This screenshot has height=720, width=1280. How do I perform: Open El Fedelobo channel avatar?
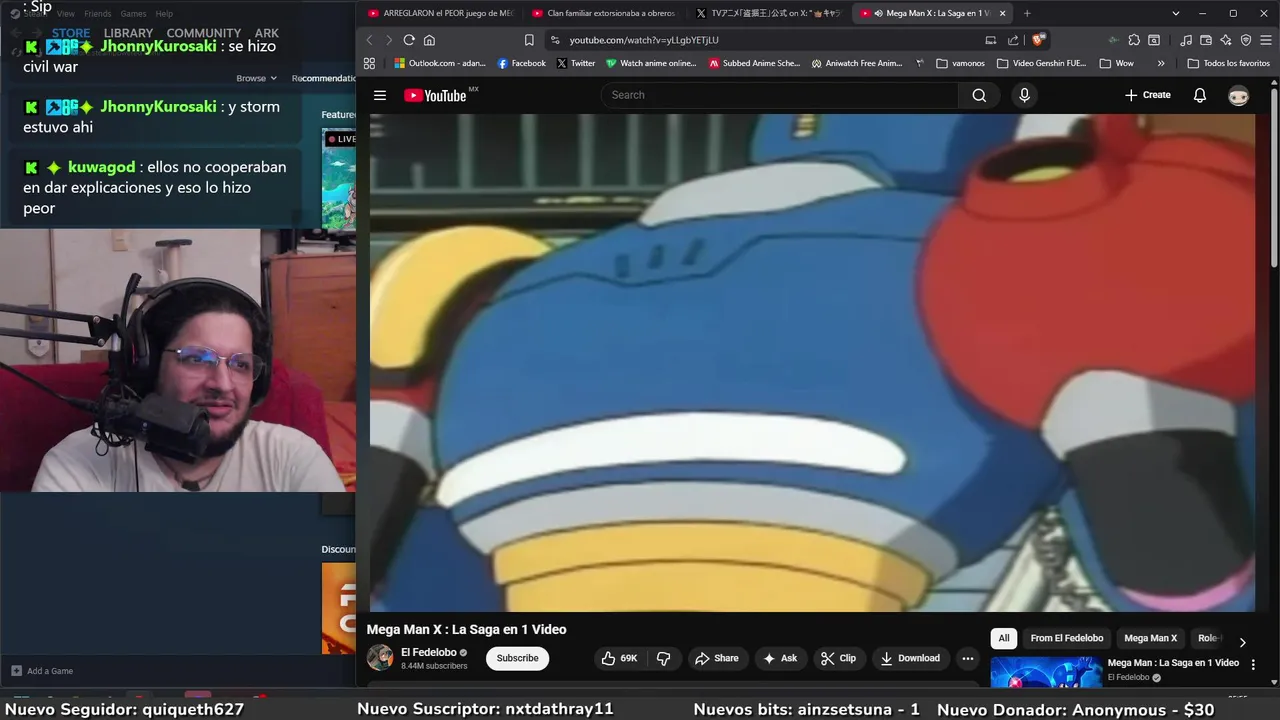380,657
